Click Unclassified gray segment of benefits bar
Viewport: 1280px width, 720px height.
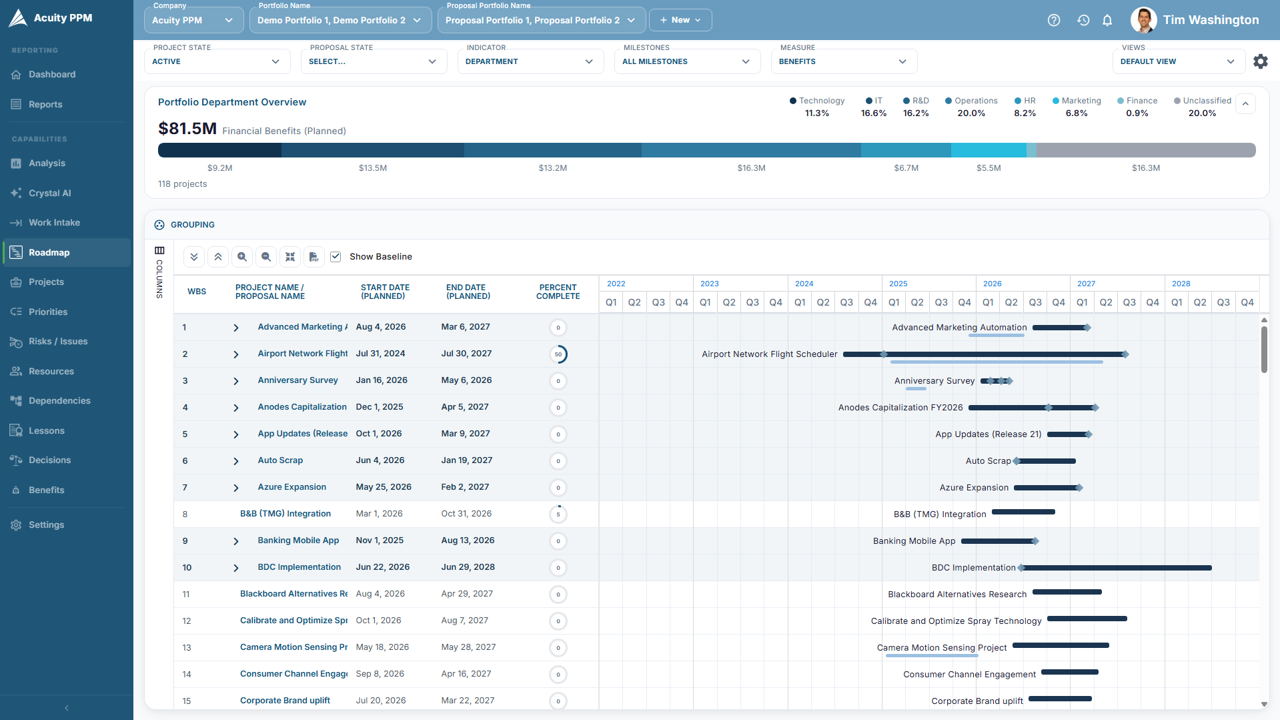coord(1146,150)
